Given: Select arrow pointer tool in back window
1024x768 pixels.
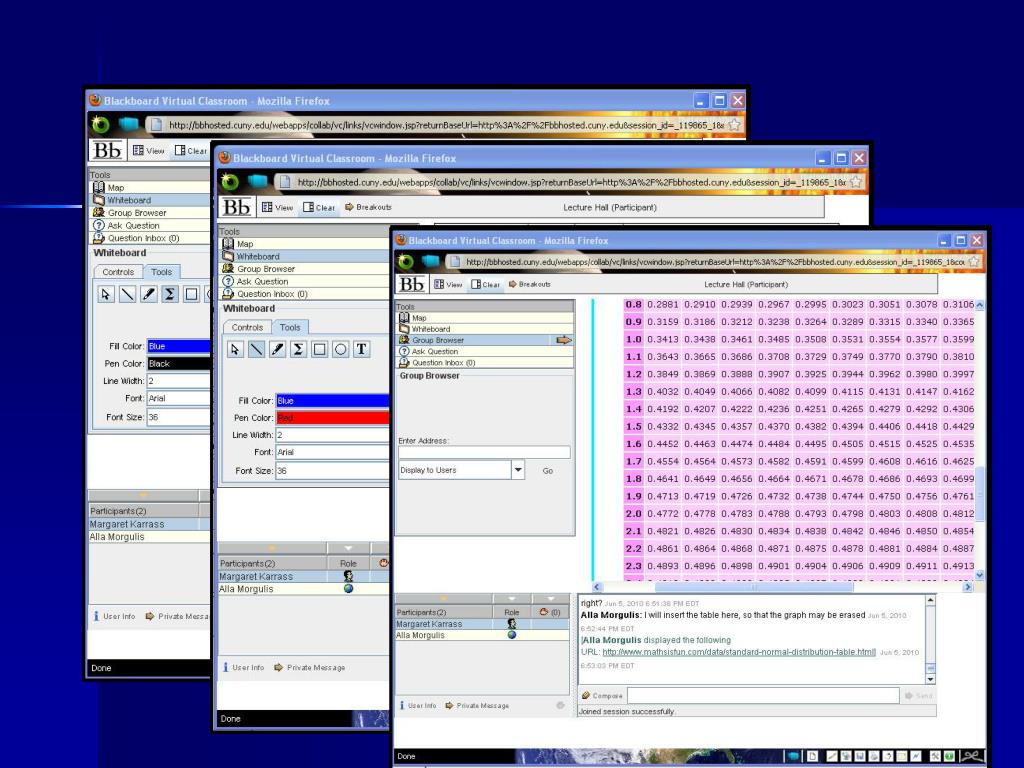Looking at the screenshot, I should [x=106, y=295].
